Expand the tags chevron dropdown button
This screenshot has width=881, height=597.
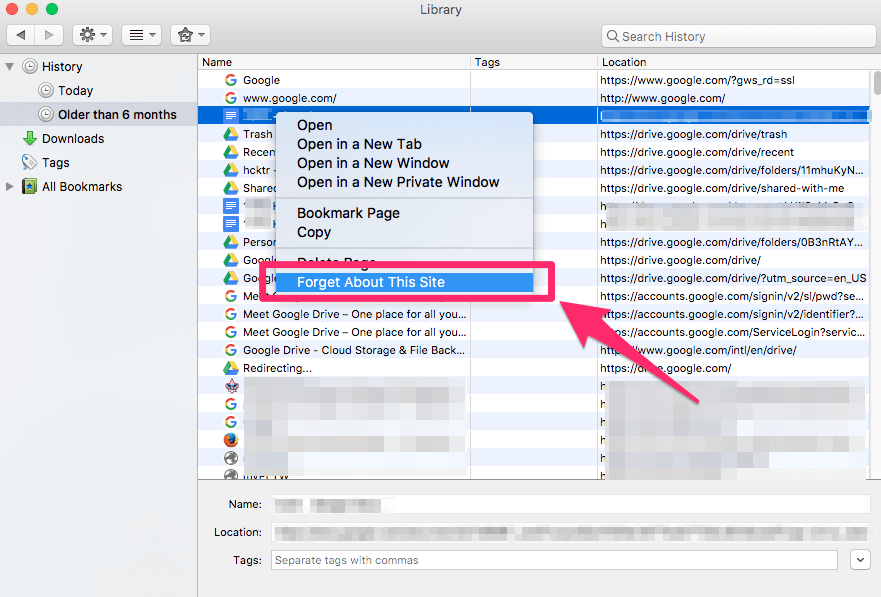coord(860,560)
